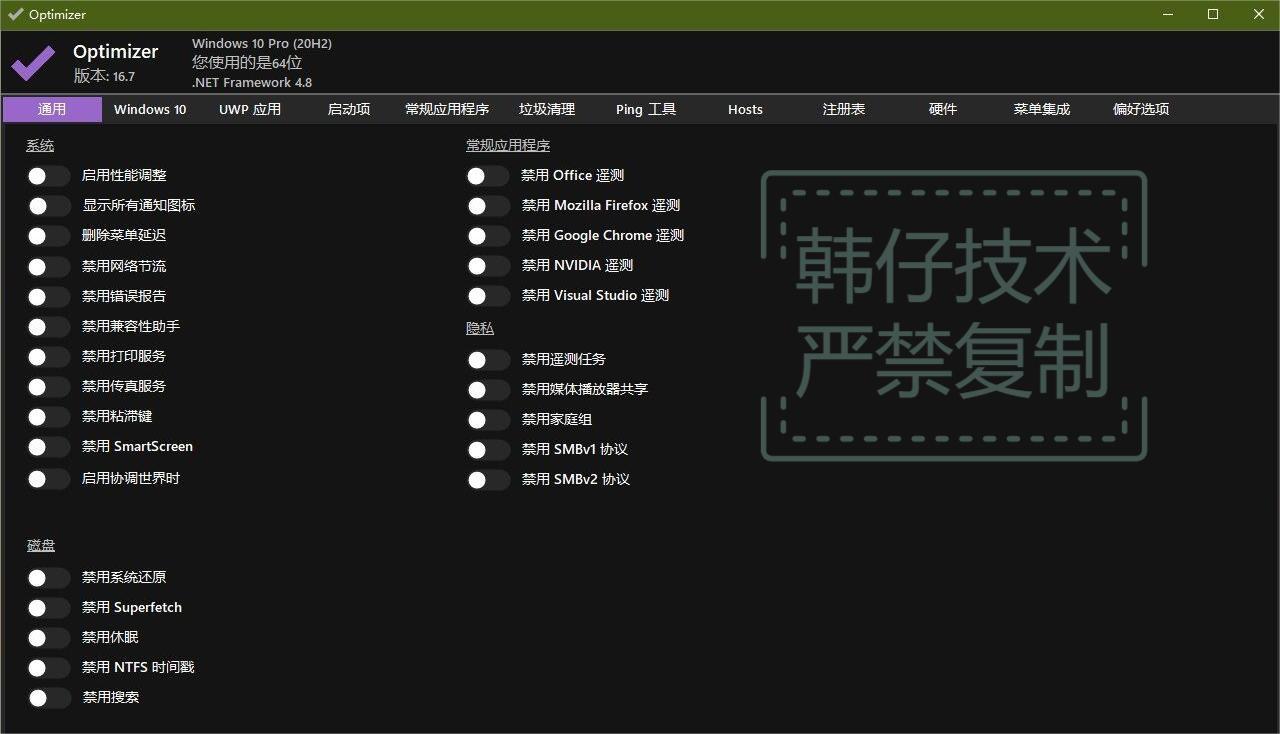The height and width of the screenshot is (734, 1280).
Task: Toggle 禁用 Office 遥测 switch
Action: pyautogui.click(x=488, y=176)
